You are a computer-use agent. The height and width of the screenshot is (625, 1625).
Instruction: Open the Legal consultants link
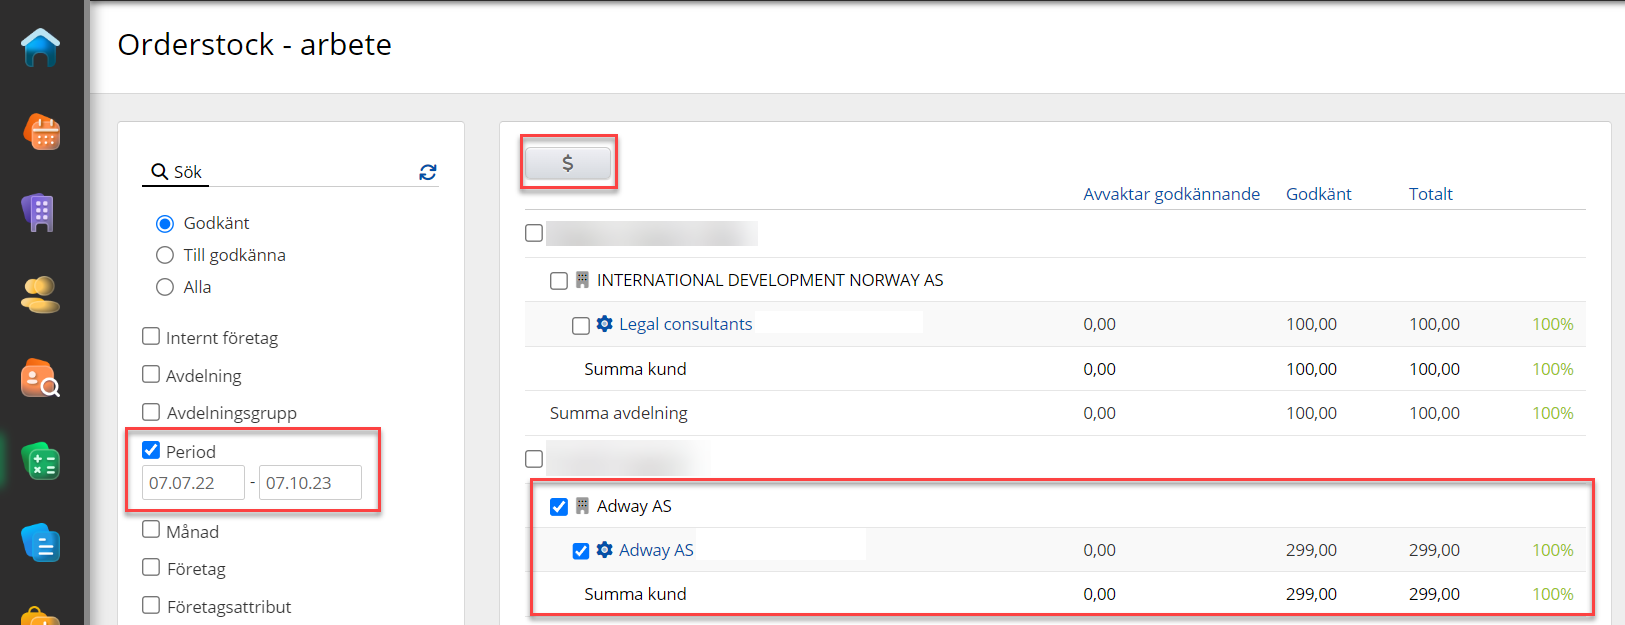coord(685,324)
